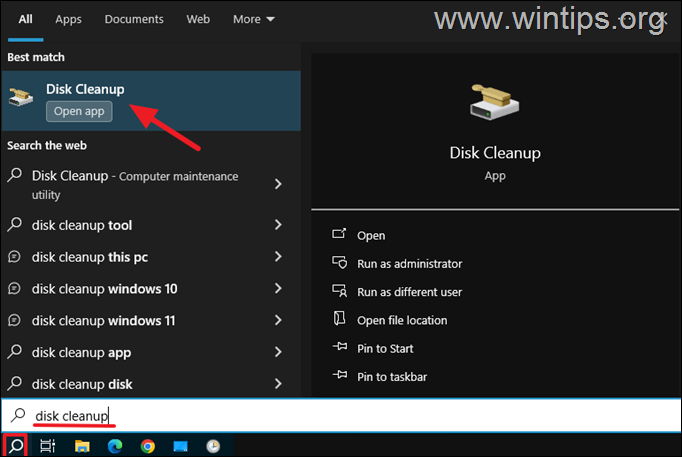This screenshot has height=457, width=682.
Task: Select the Disk Cleanup - Computer maintenance utility suggestion
Action: [x=151, y=184]
